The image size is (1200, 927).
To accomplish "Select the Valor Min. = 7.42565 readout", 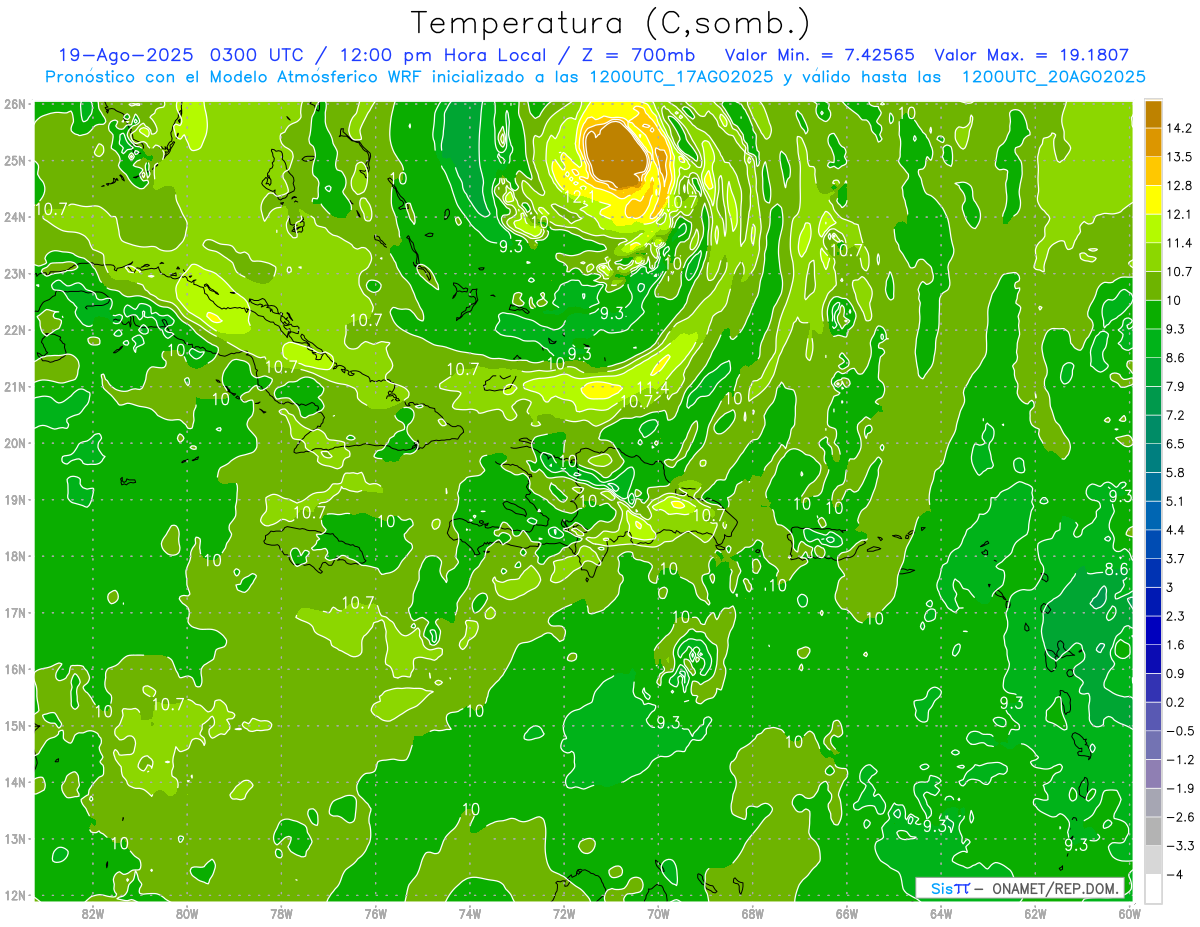I will point(820,56).
